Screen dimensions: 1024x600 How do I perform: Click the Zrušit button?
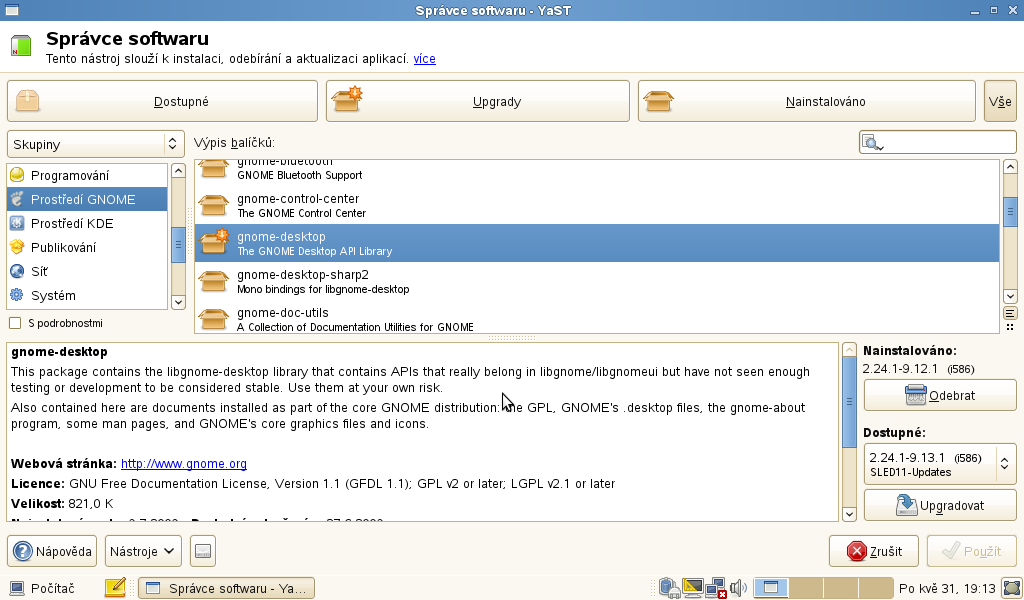point(874,551)
